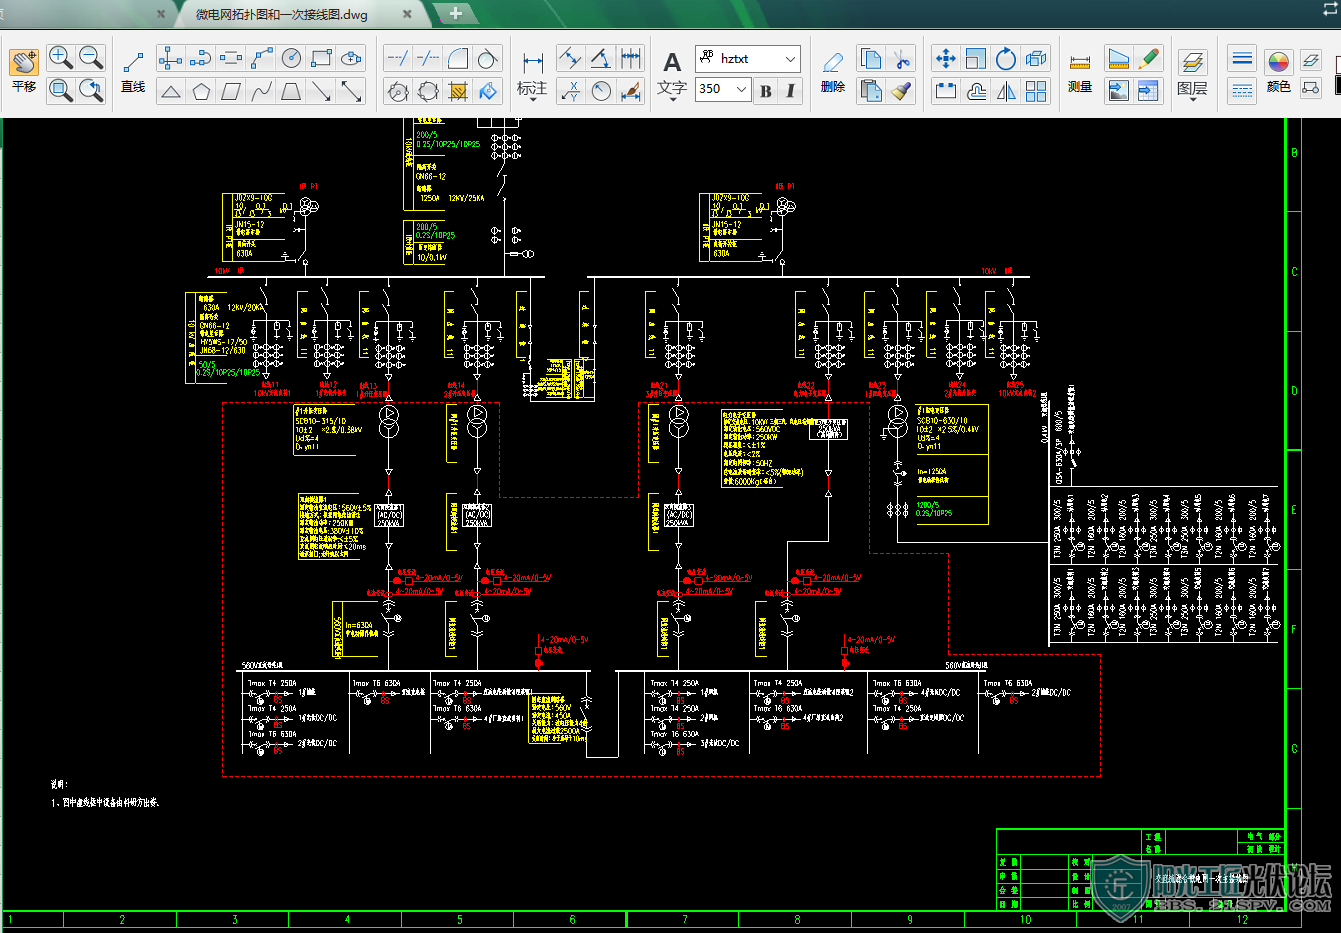Screen dimensions: 1341x933
Task: Expand the 图层 layer menu arrow
Action: pos(1192,101)
